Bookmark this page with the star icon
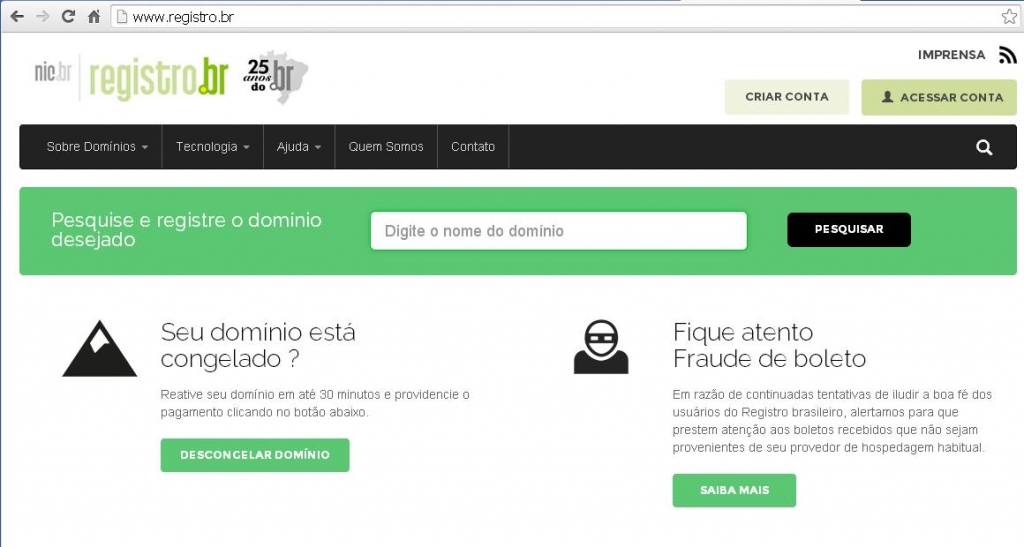This screenshot has height=547, width=1024. pos(1009,17)
